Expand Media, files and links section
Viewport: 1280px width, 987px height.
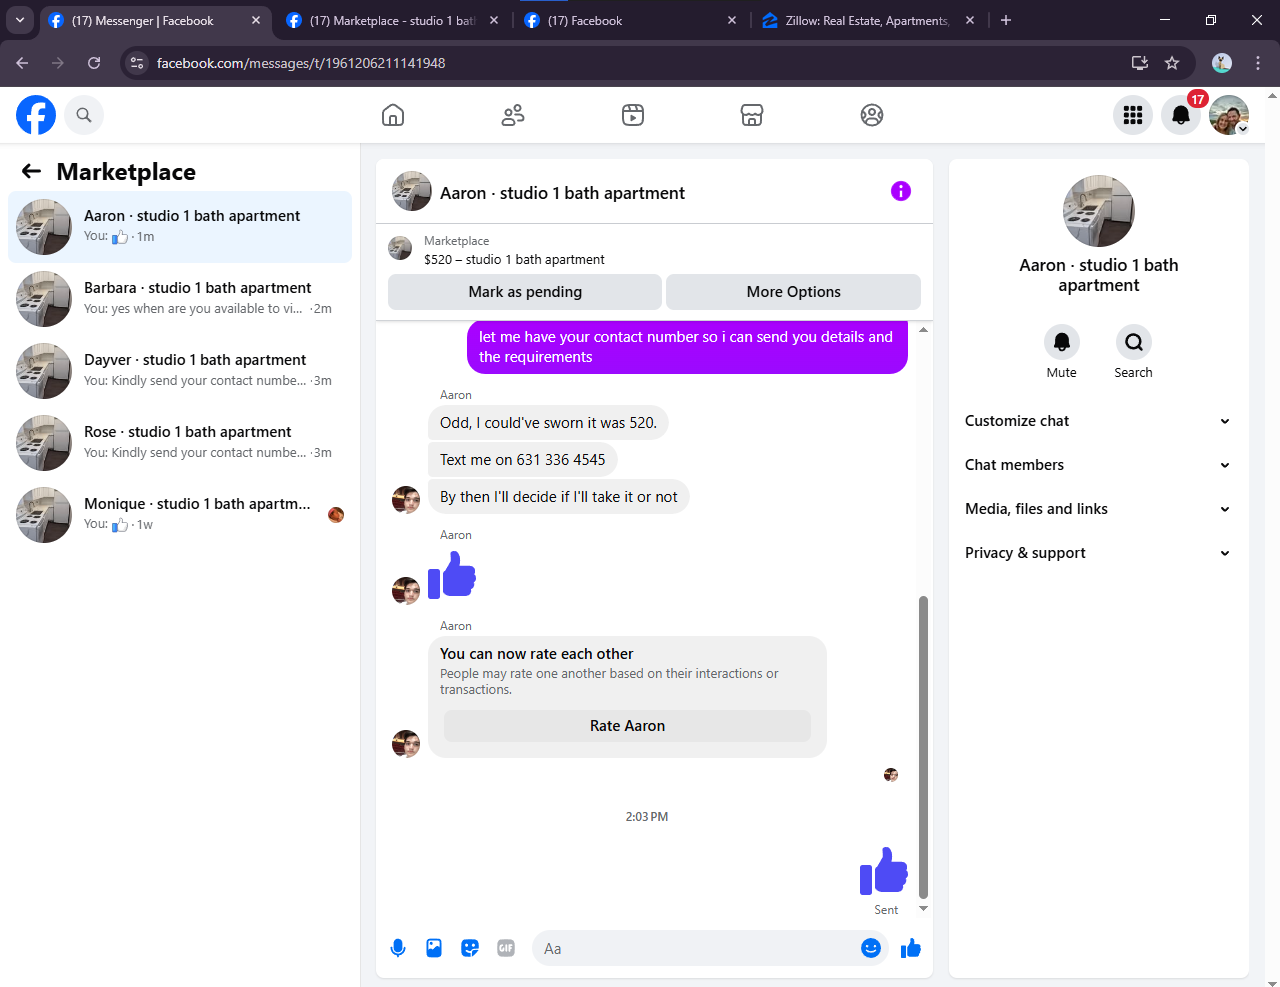pyautogui.click(x=1098, y=509)
